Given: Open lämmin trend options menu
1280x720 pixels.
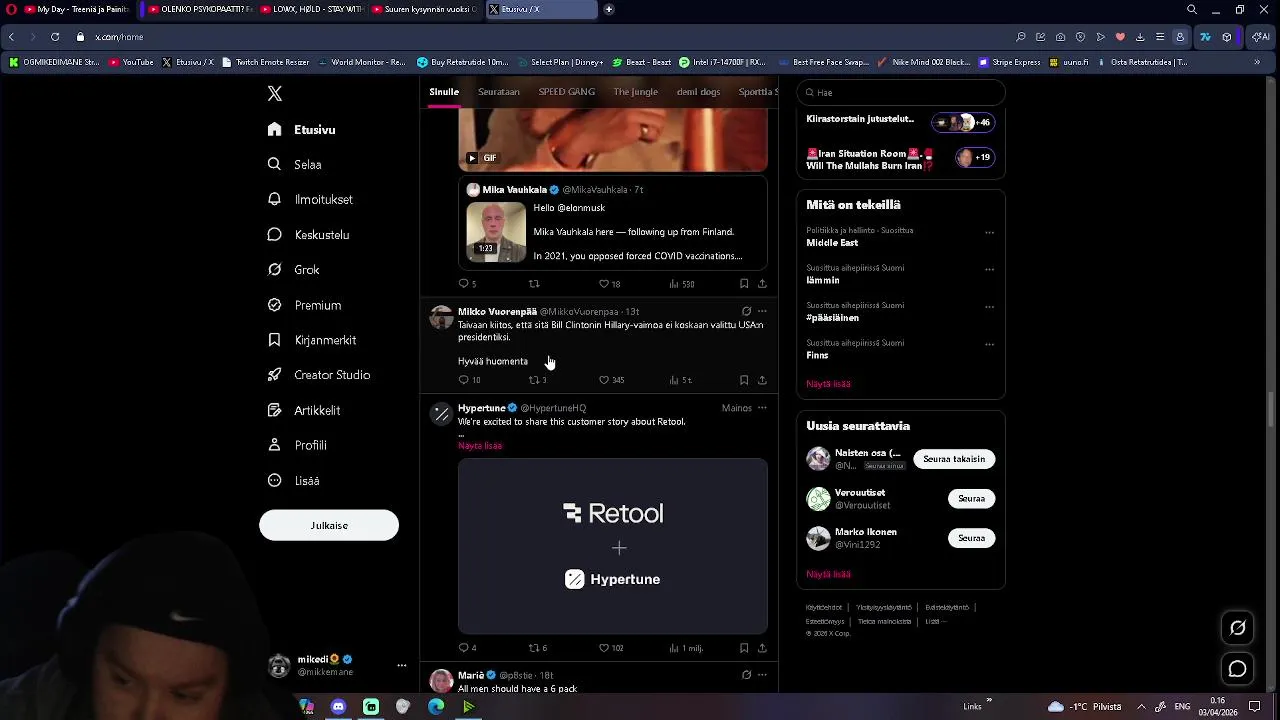Looking at the screenshot, I should click(989, 269).
